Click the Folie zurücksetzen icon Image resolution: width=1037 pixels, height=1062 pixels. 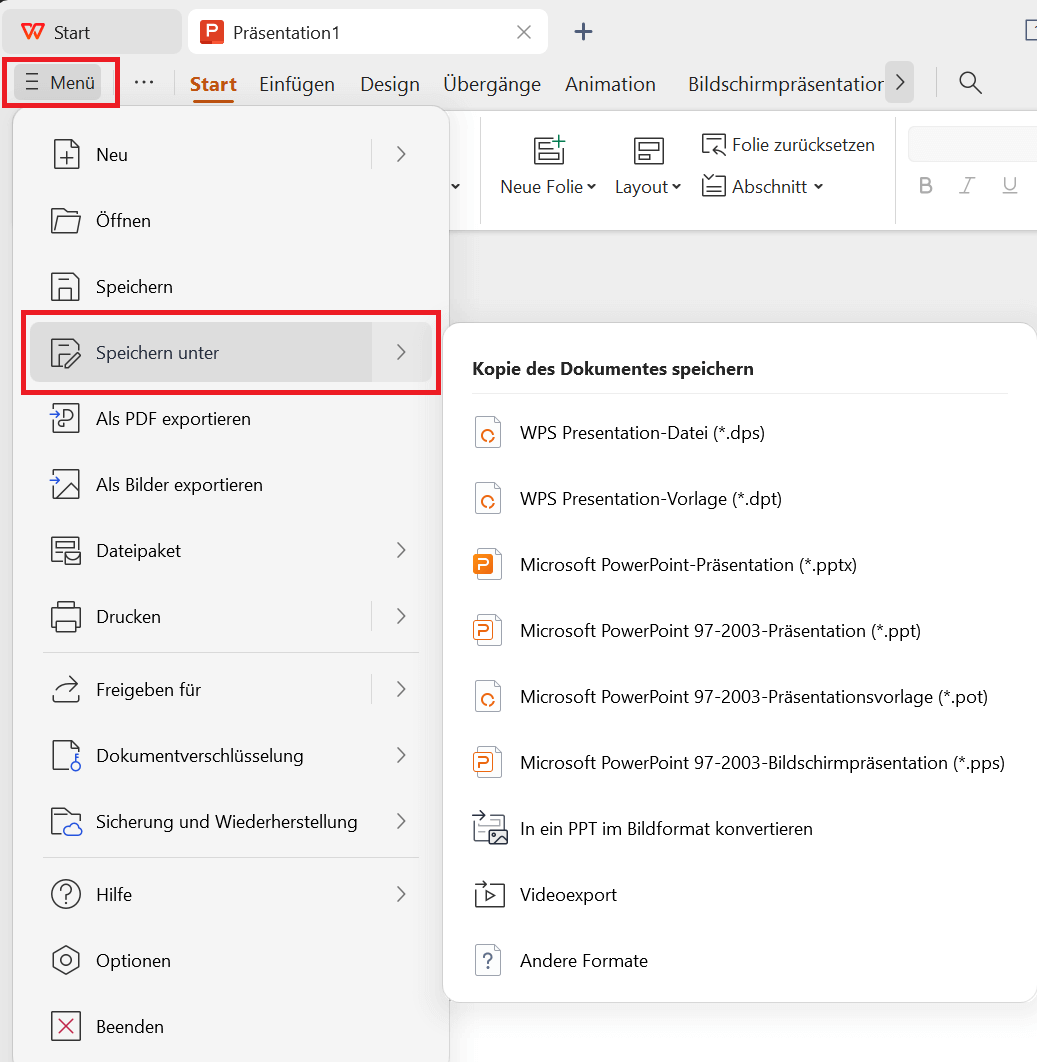click(x=713, y=145)
